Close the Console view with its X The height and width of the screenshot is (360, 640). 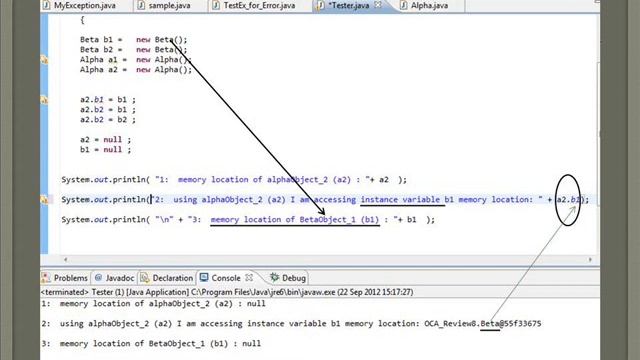point(249,278)
